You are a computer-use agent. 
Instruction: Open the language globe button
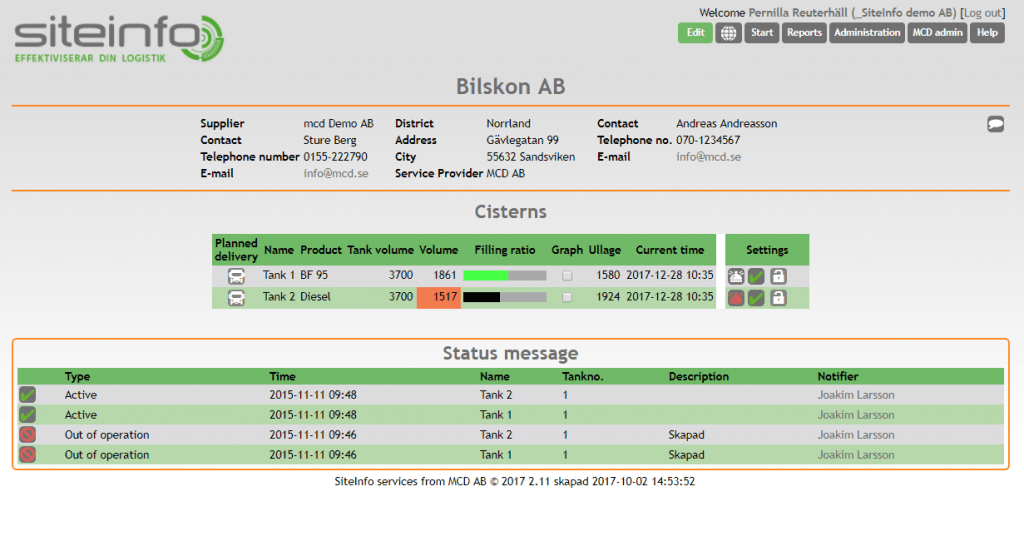pyautogui.click(x=728, y=33)
